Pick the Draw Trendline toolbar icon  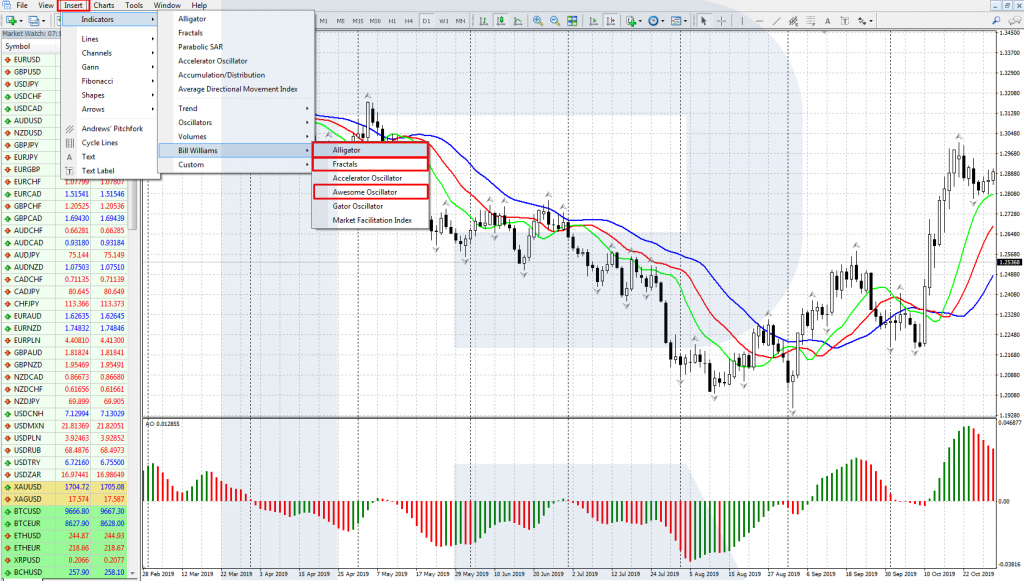[x=777, y=20]
